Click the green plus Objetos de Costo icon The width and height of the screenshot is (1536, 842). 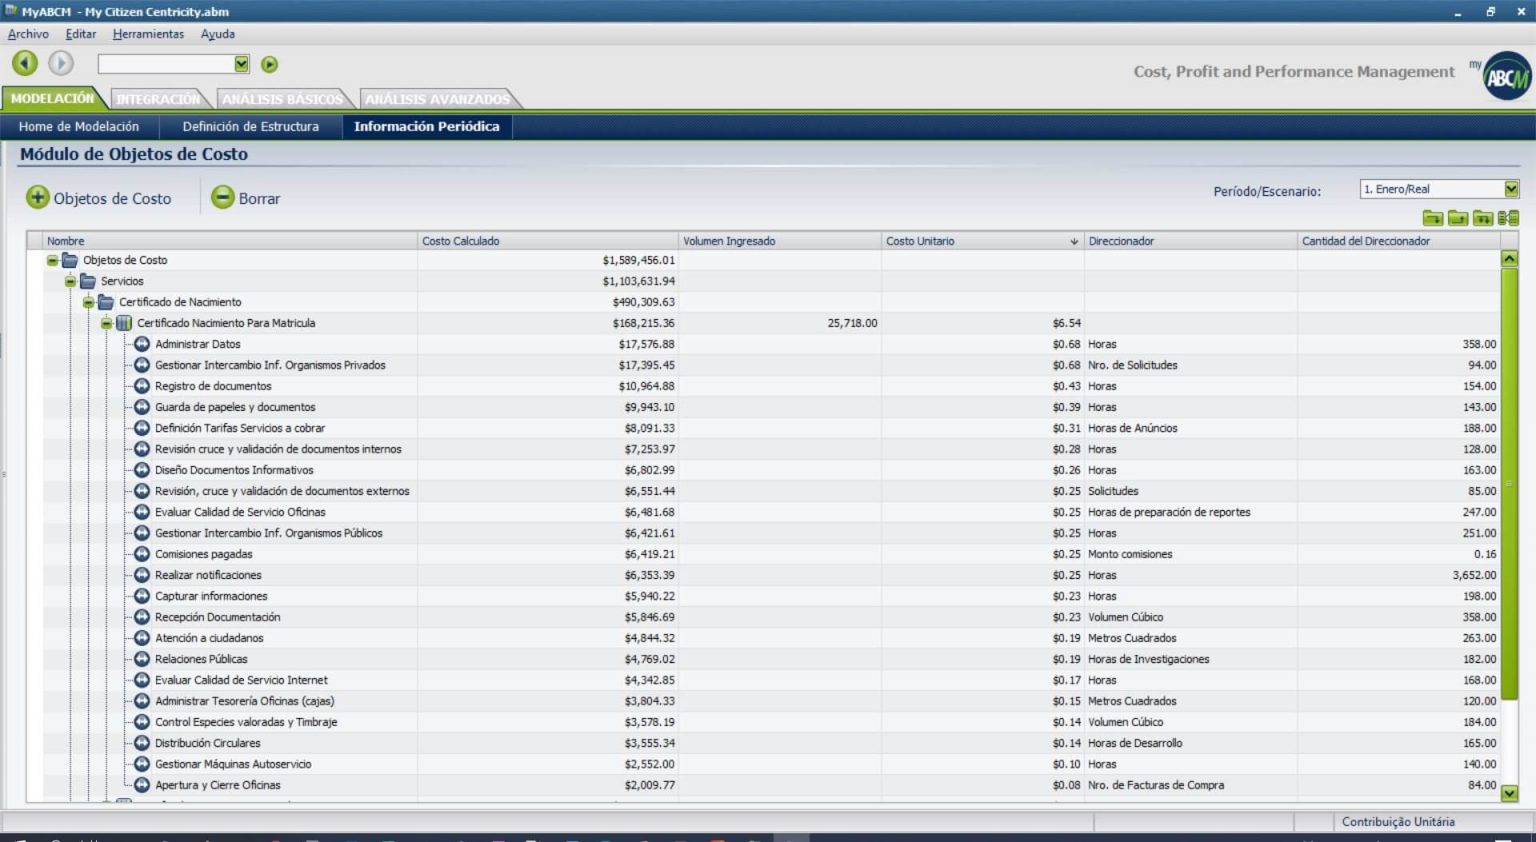(37, 197)
